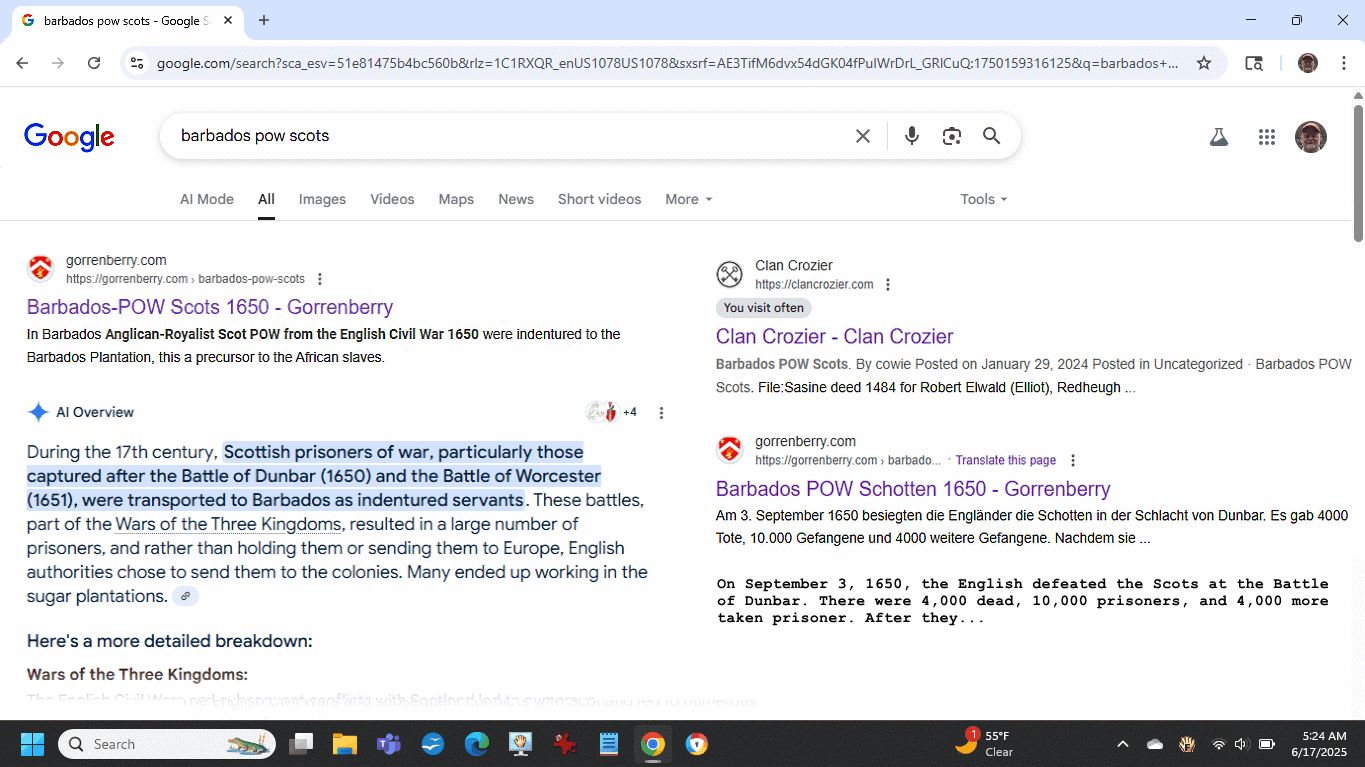Copy AI Overview link chain icon
1365x767 pixels.
[x=185, y=597]
